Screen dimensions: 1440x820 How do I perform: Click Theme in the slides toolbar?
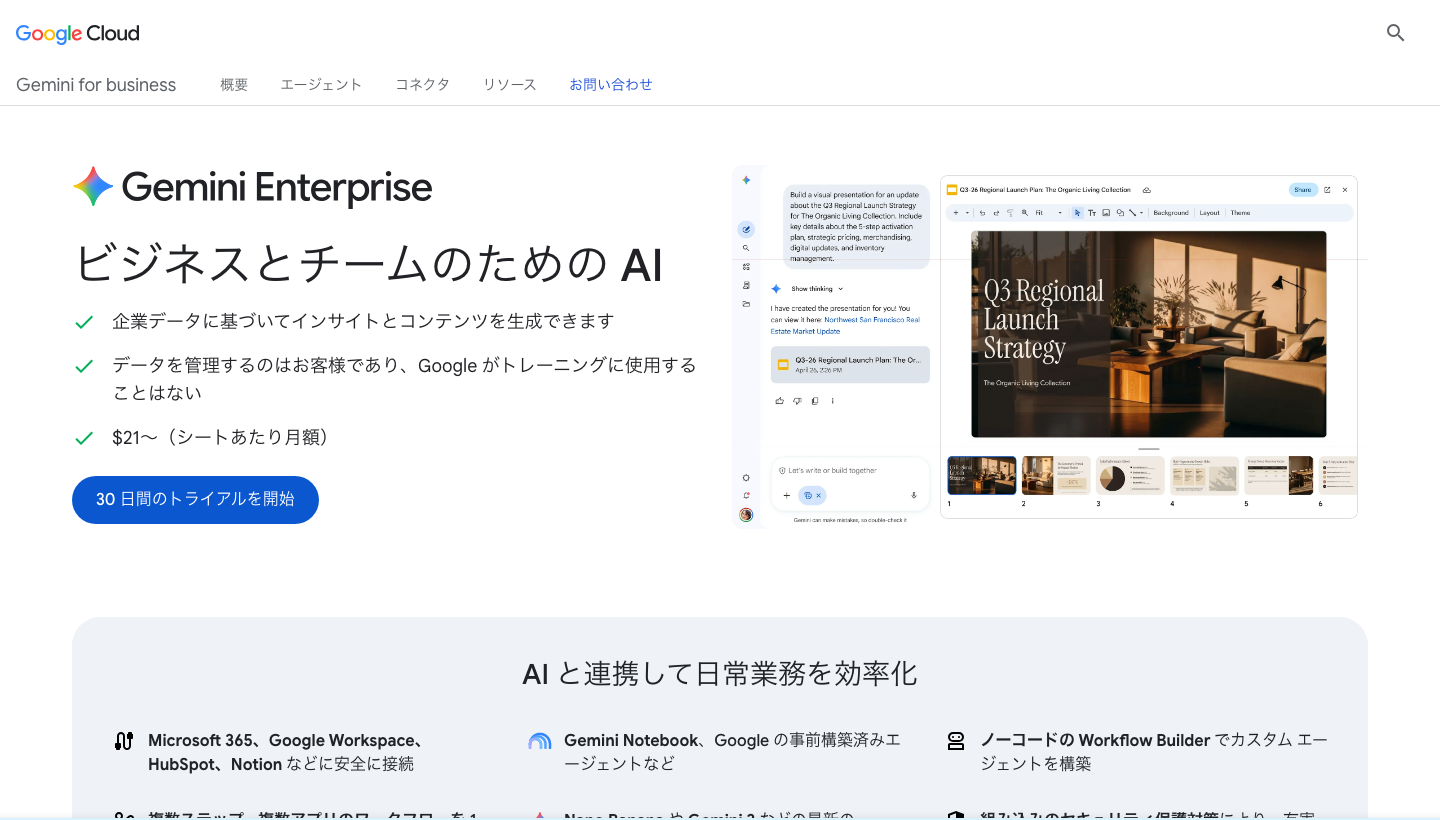coord(1240,213)
